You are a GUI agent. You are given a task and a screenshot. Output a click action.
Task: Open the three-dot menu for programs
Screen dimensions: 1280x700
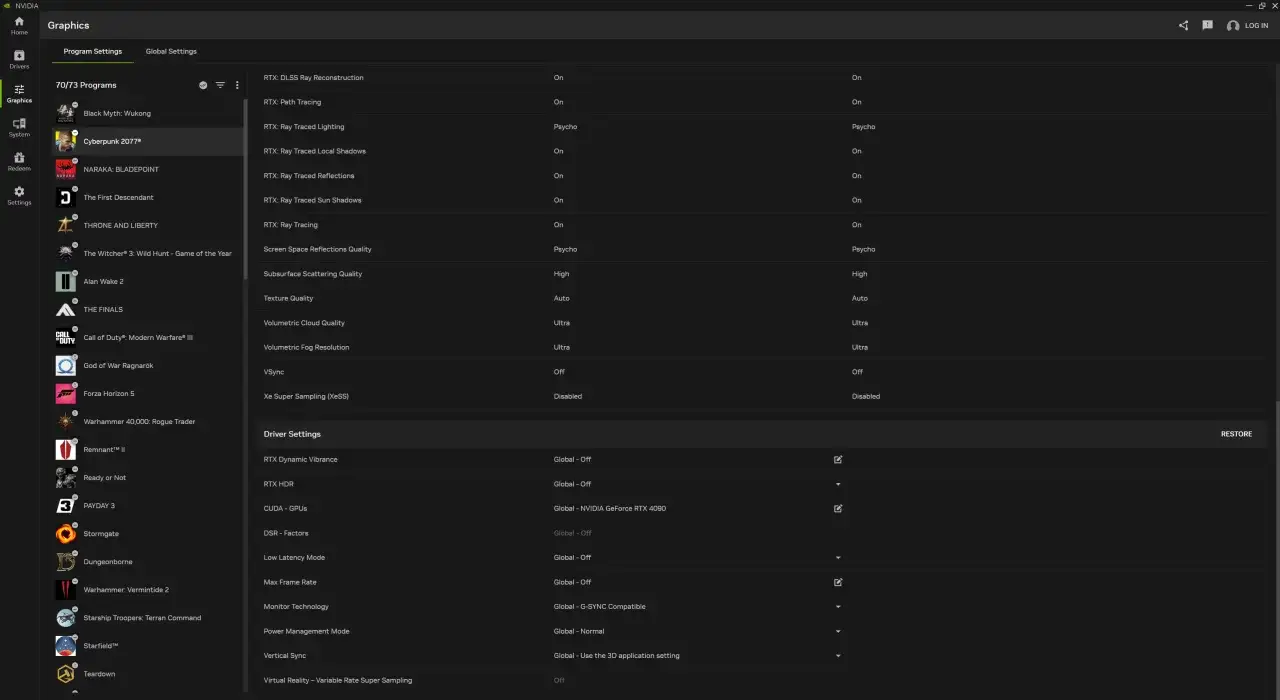237,85
